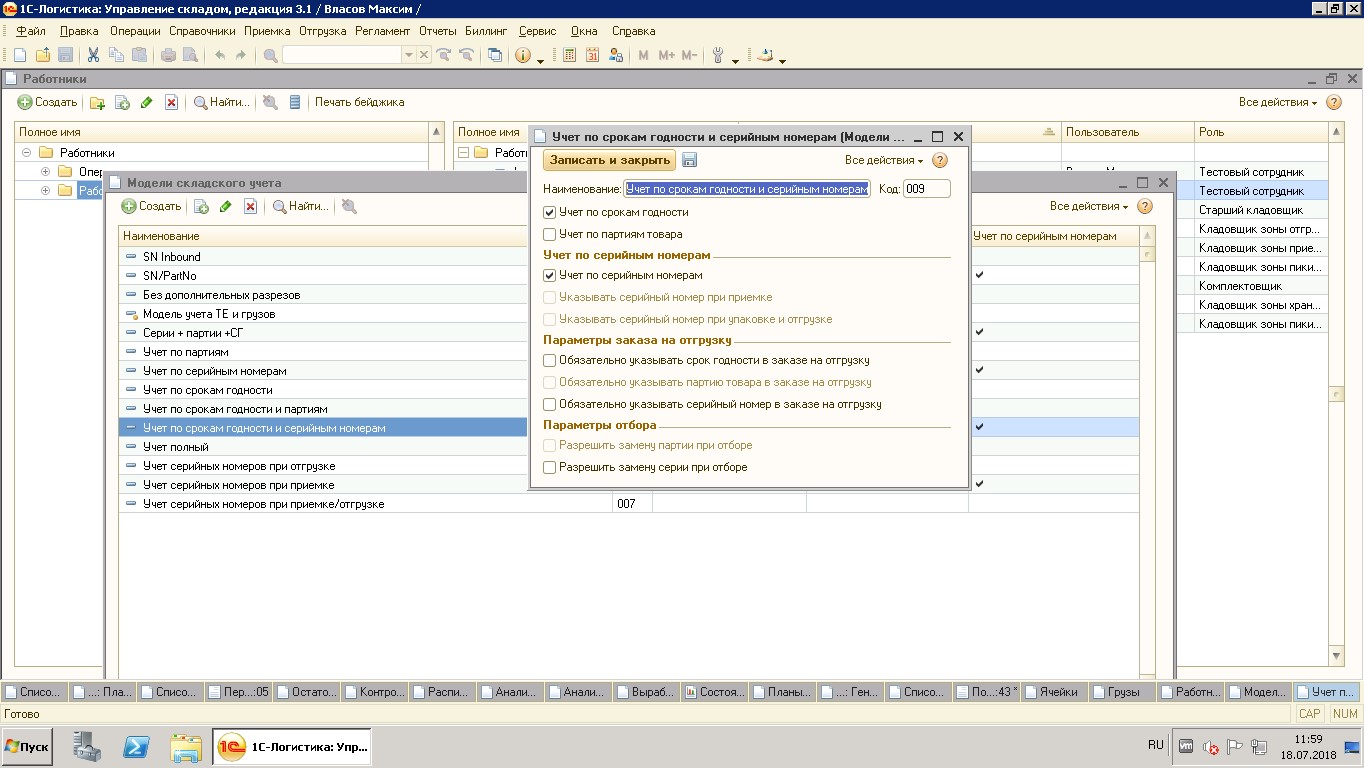This screenshot has width=1364, height=768.
Task: Check Разрешить замену серии при отборе
Action: pyautogui.click(x=549, y=467)
